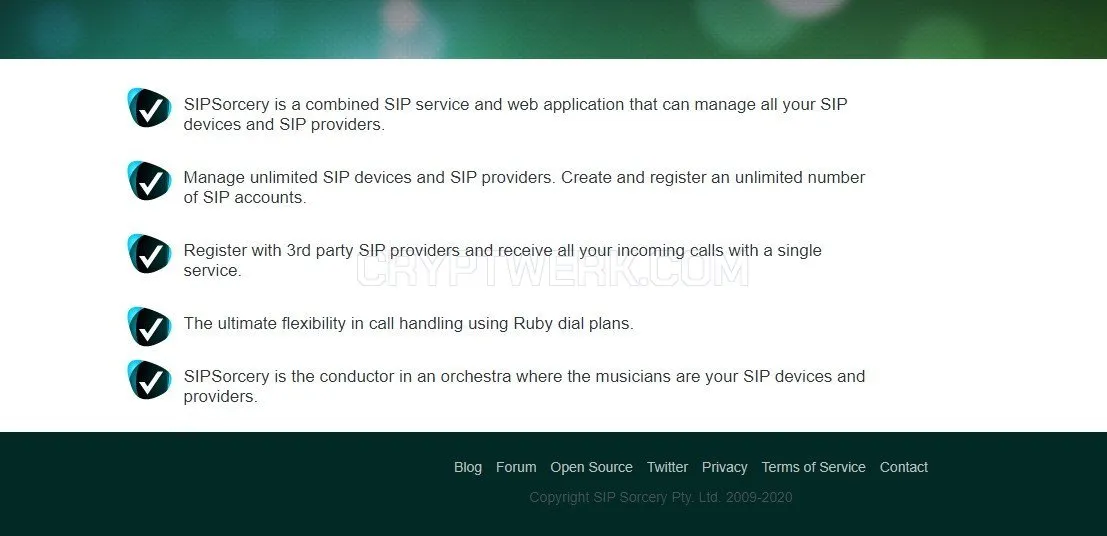Image resolution: width=1107 pixels, height=536 pixels.
Task: Click the 'Manage unlimited SIP devices' paragraph
Action: (525, 187)
